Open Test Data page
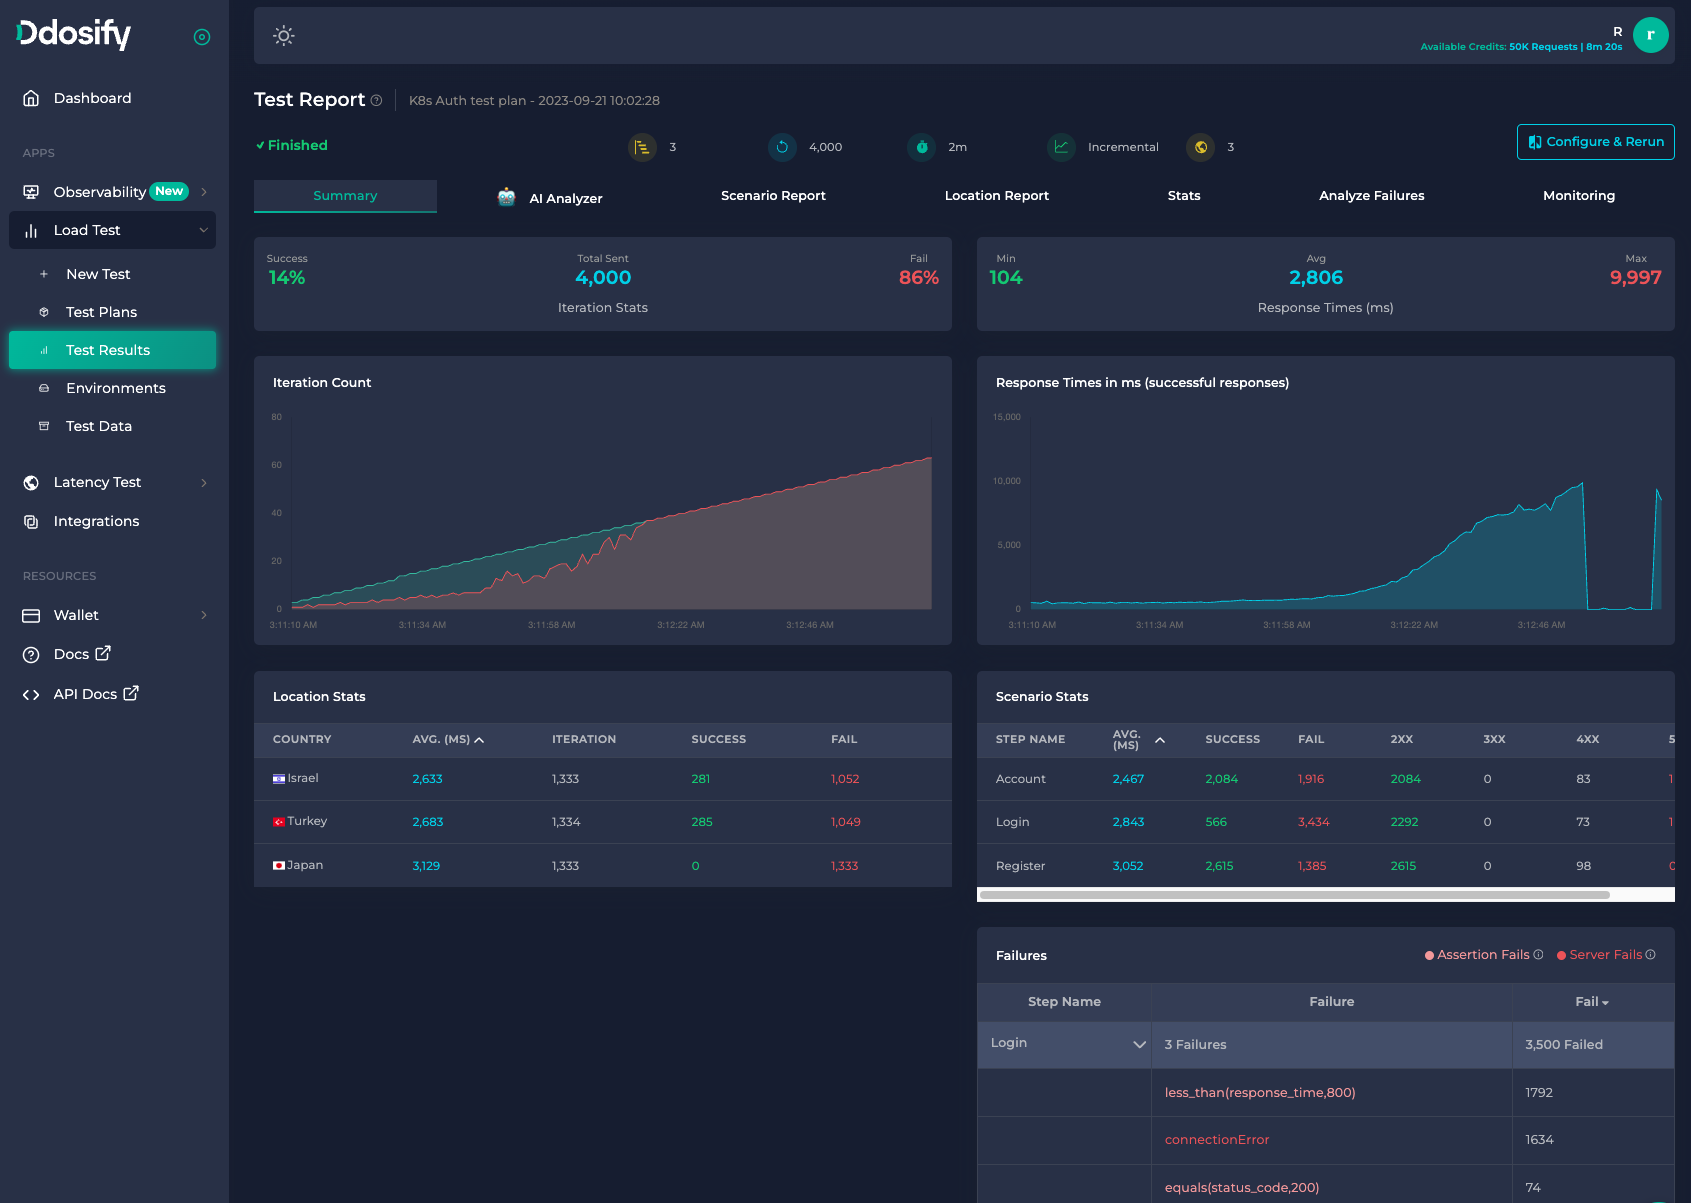 [x=99, y=426]
